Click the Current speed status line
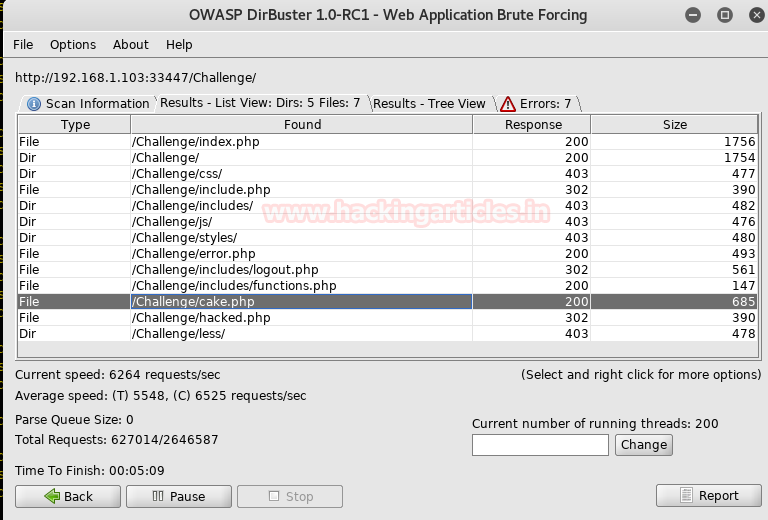 118,375
